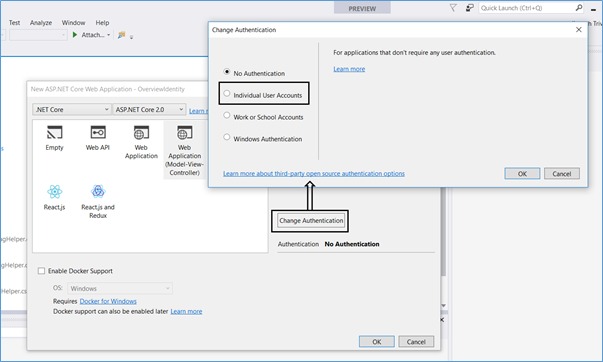The height and width of the screenshot is (362, 603).
Task: Select Individual User Accounts radio option
Action: tap(227, 93)
